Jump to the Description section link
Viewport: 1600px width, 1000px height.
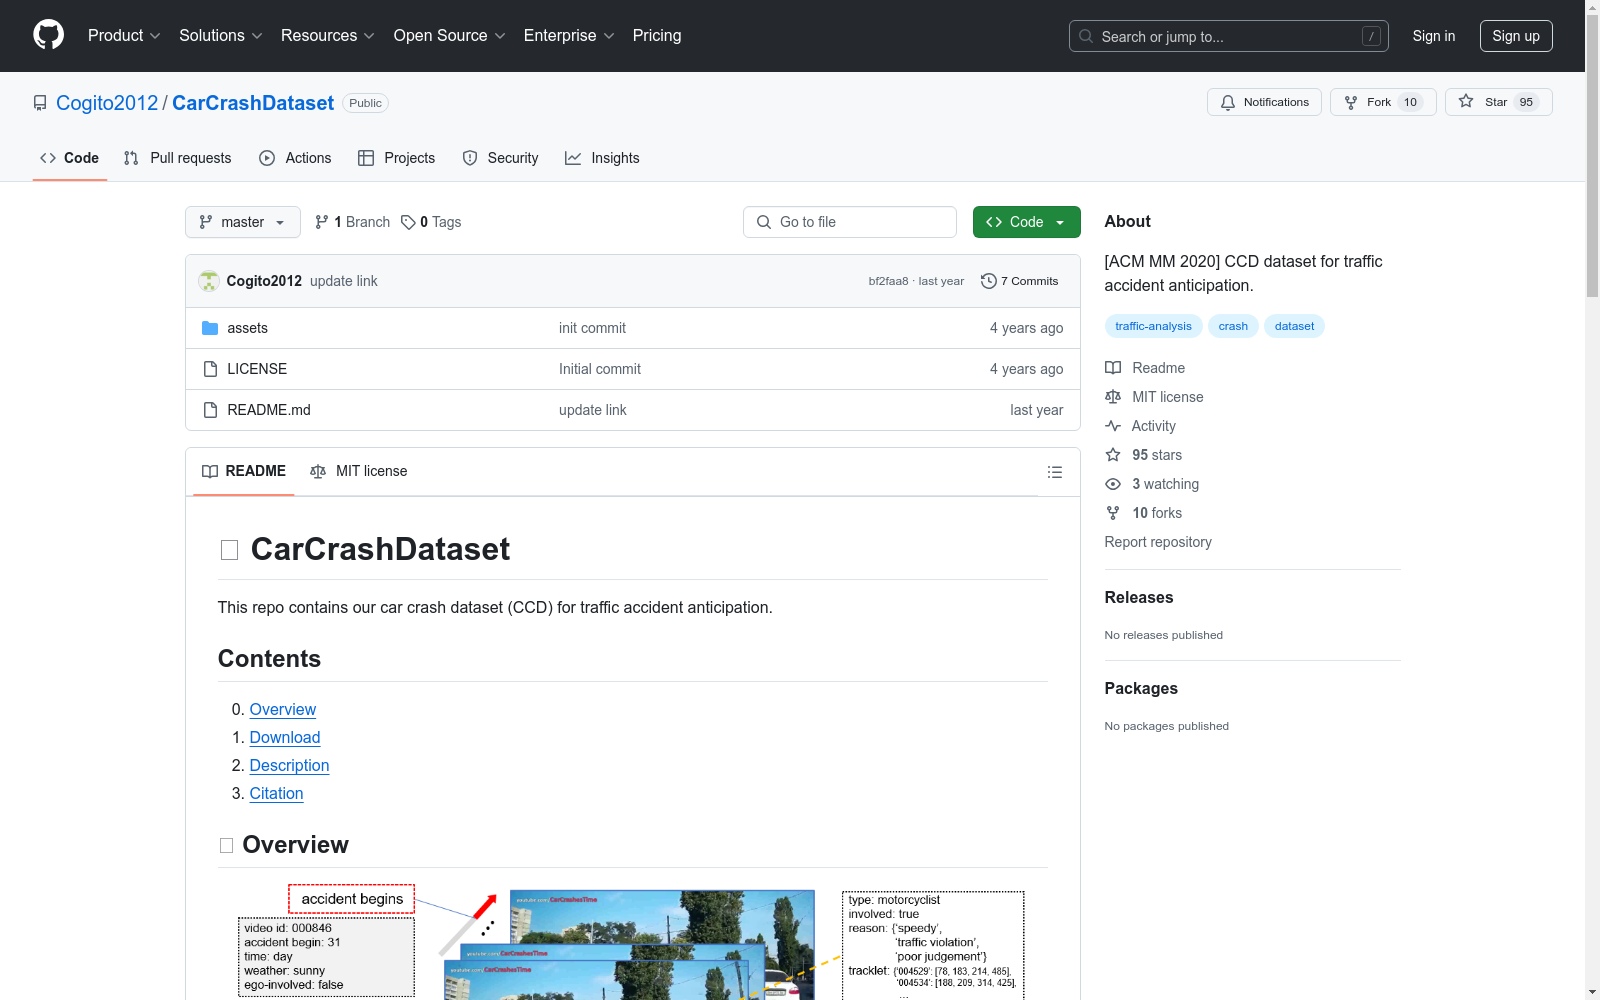pyautogui.click(x=289, y=765)
